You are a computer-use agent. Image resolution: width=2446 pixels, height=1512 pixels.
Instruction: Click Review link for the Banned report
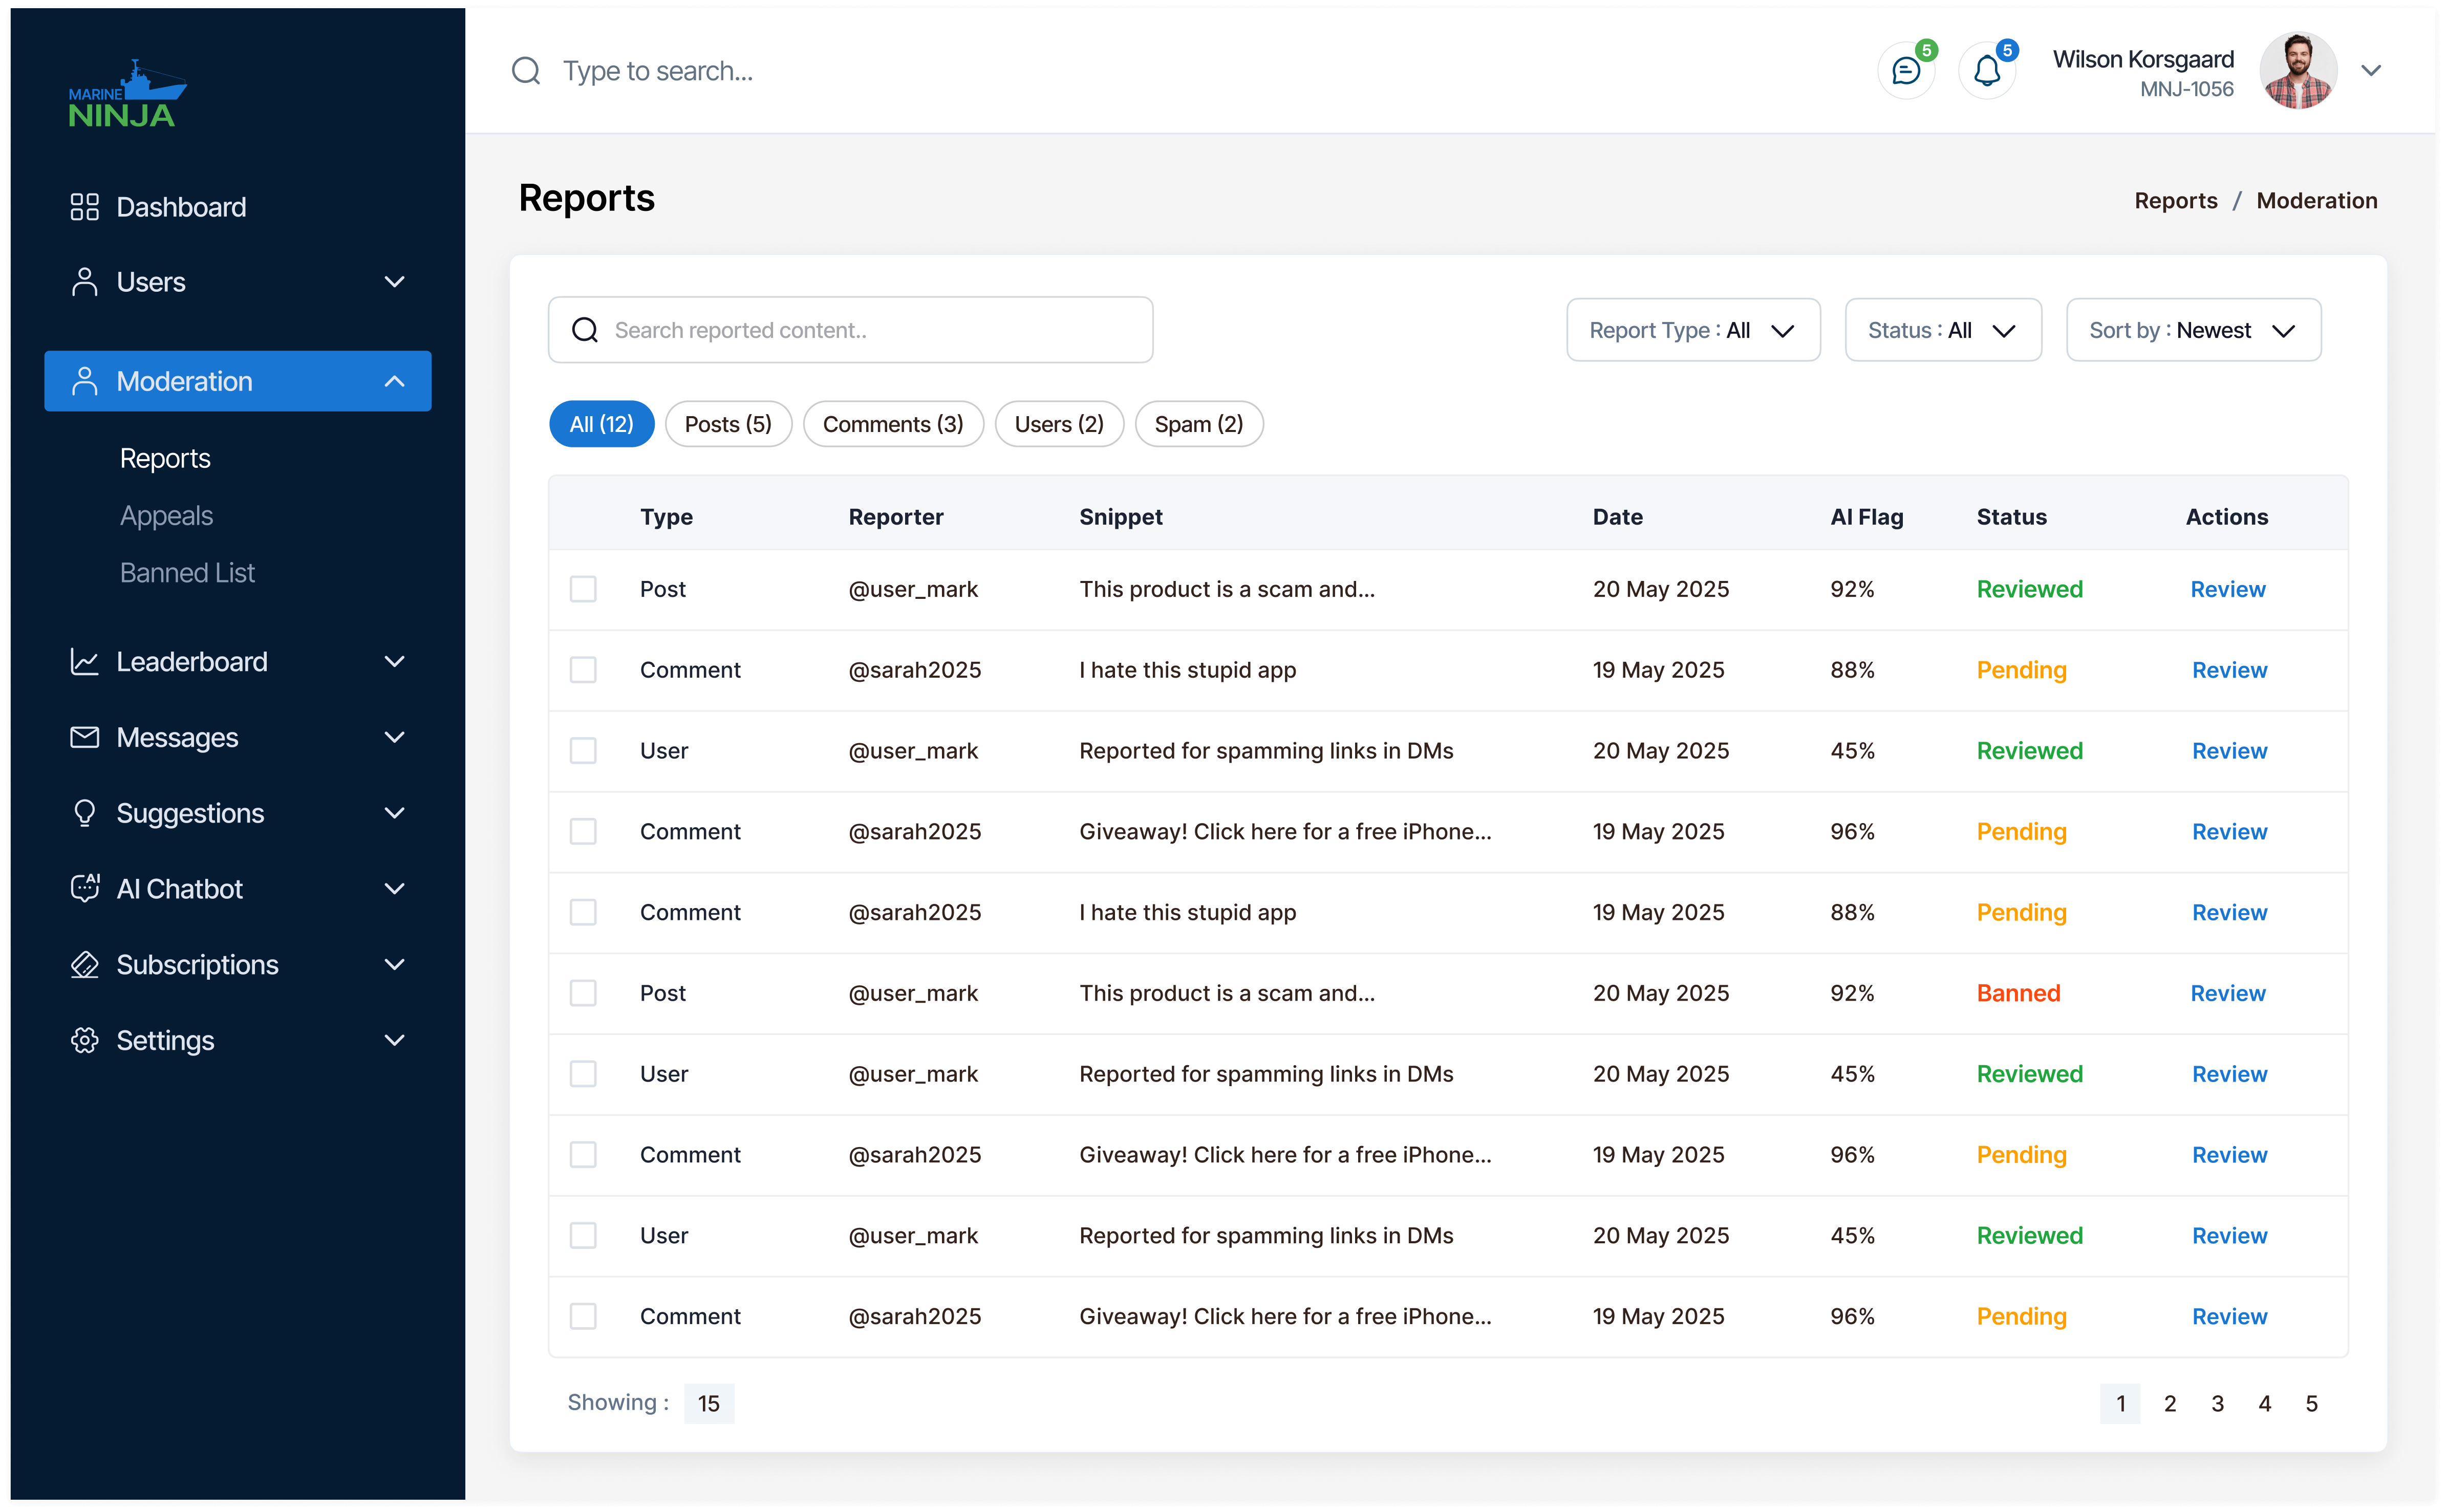click(x=2227, y=993)
